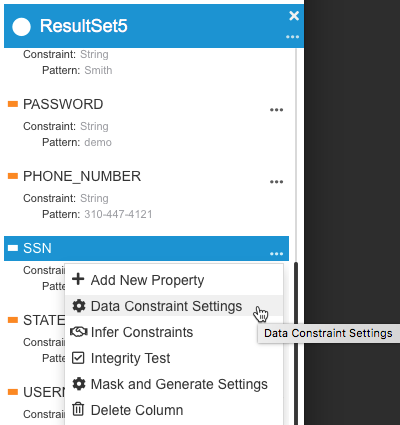
Task: Click the white circle icon beside ResultSet5
Action: [21, 27]
